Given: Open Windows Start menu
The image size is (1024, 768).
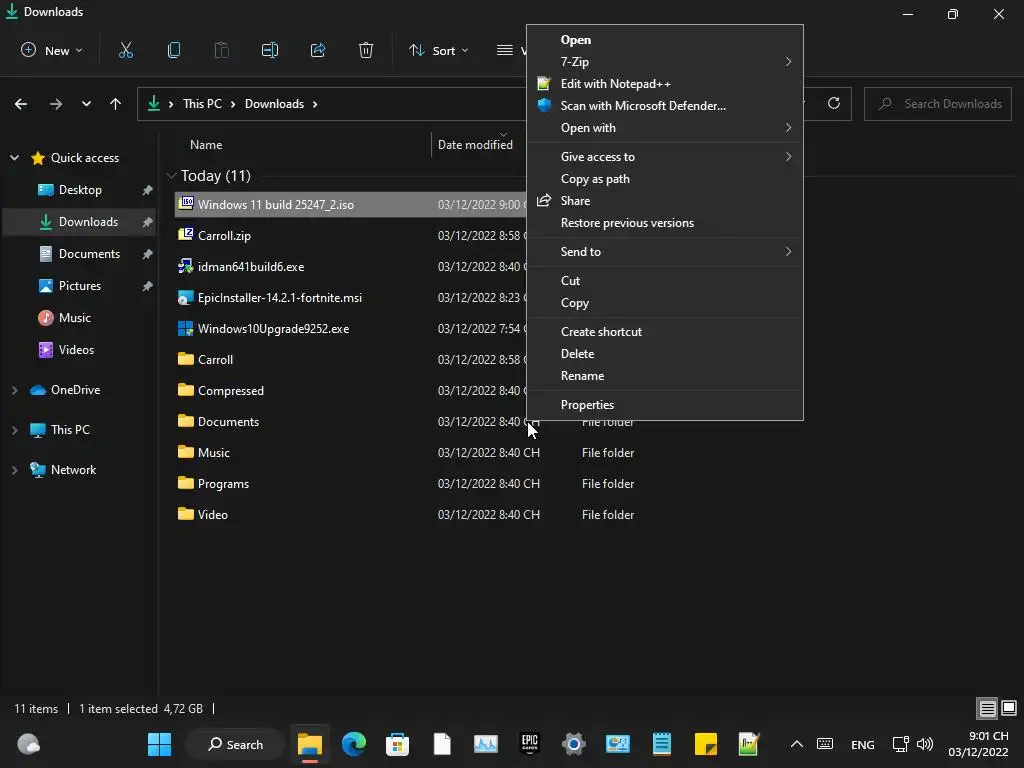Looking at the screenshot, I should tap(159, 744).
